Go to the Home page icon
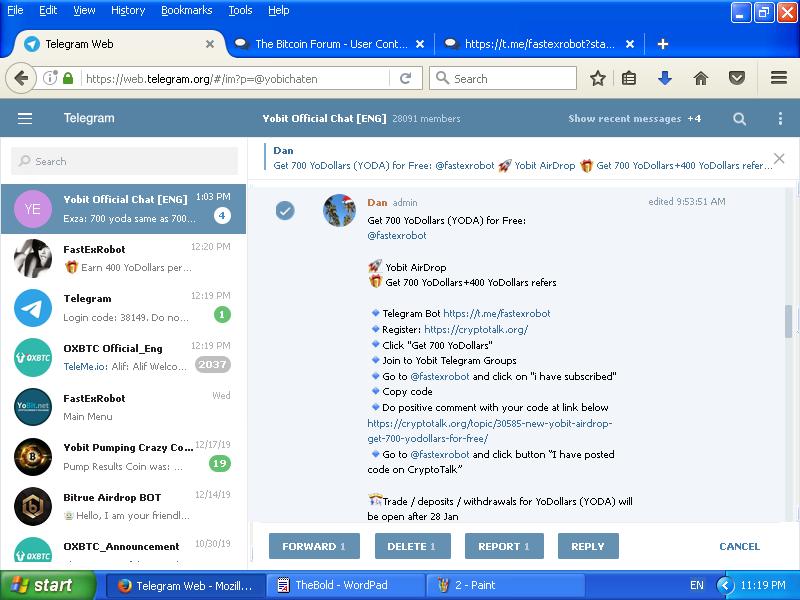This screenshot has width=800, height=600. click(701, 79)
